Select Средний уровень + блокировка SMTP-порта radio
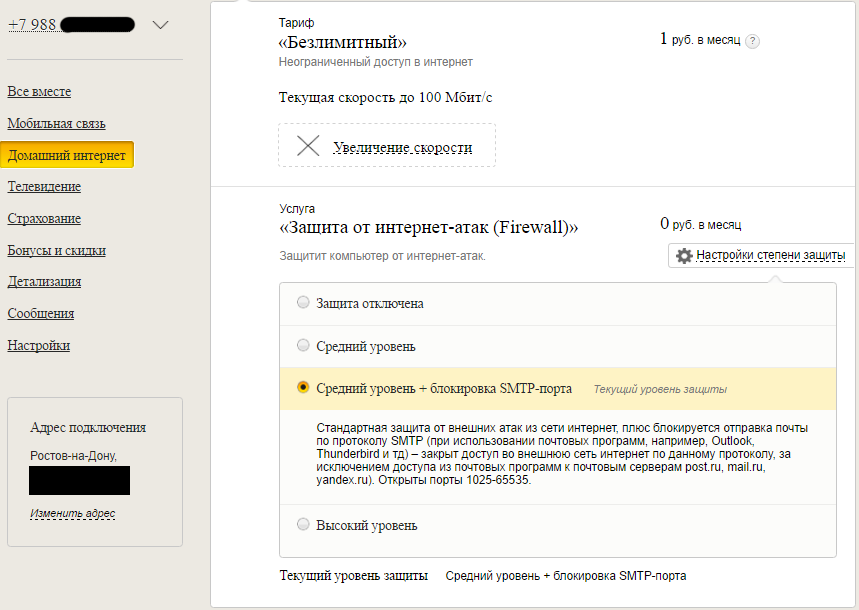 click(x=303, y=388)
